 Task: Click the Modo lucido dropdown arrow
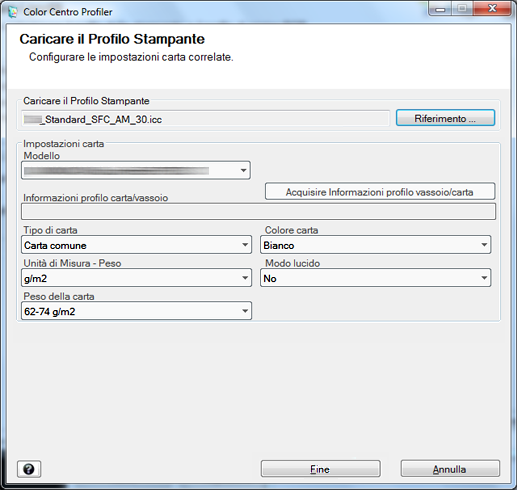pos(484,278)
